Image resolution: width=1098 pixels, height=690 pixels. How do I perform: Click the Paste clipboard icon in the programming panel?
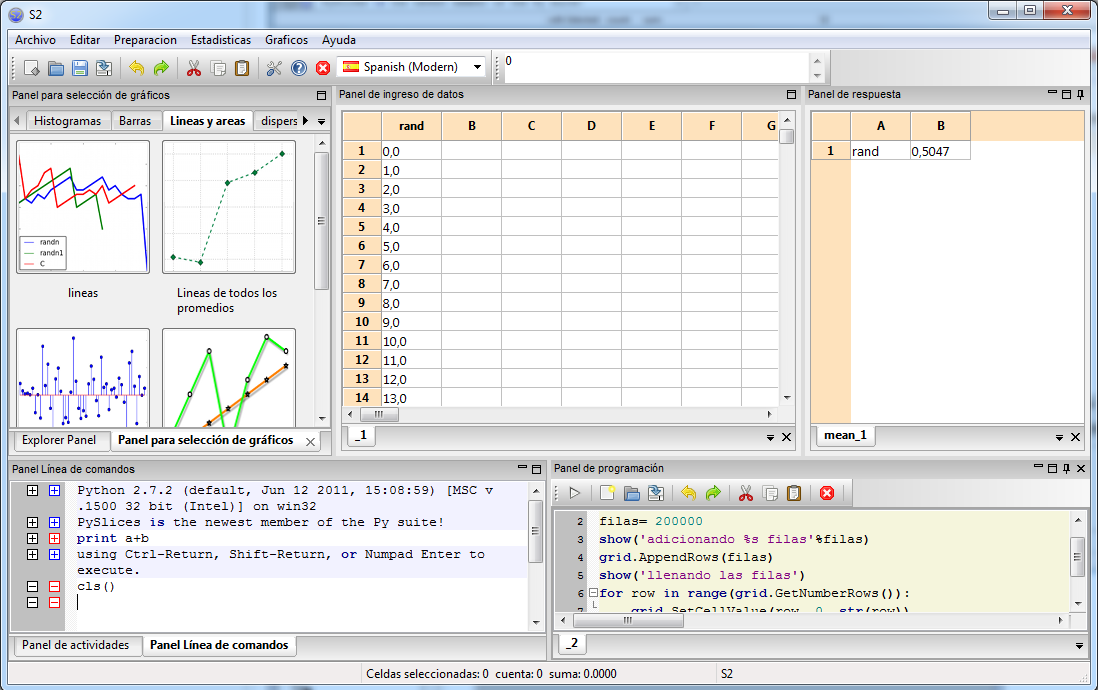[x=793, y=492]
